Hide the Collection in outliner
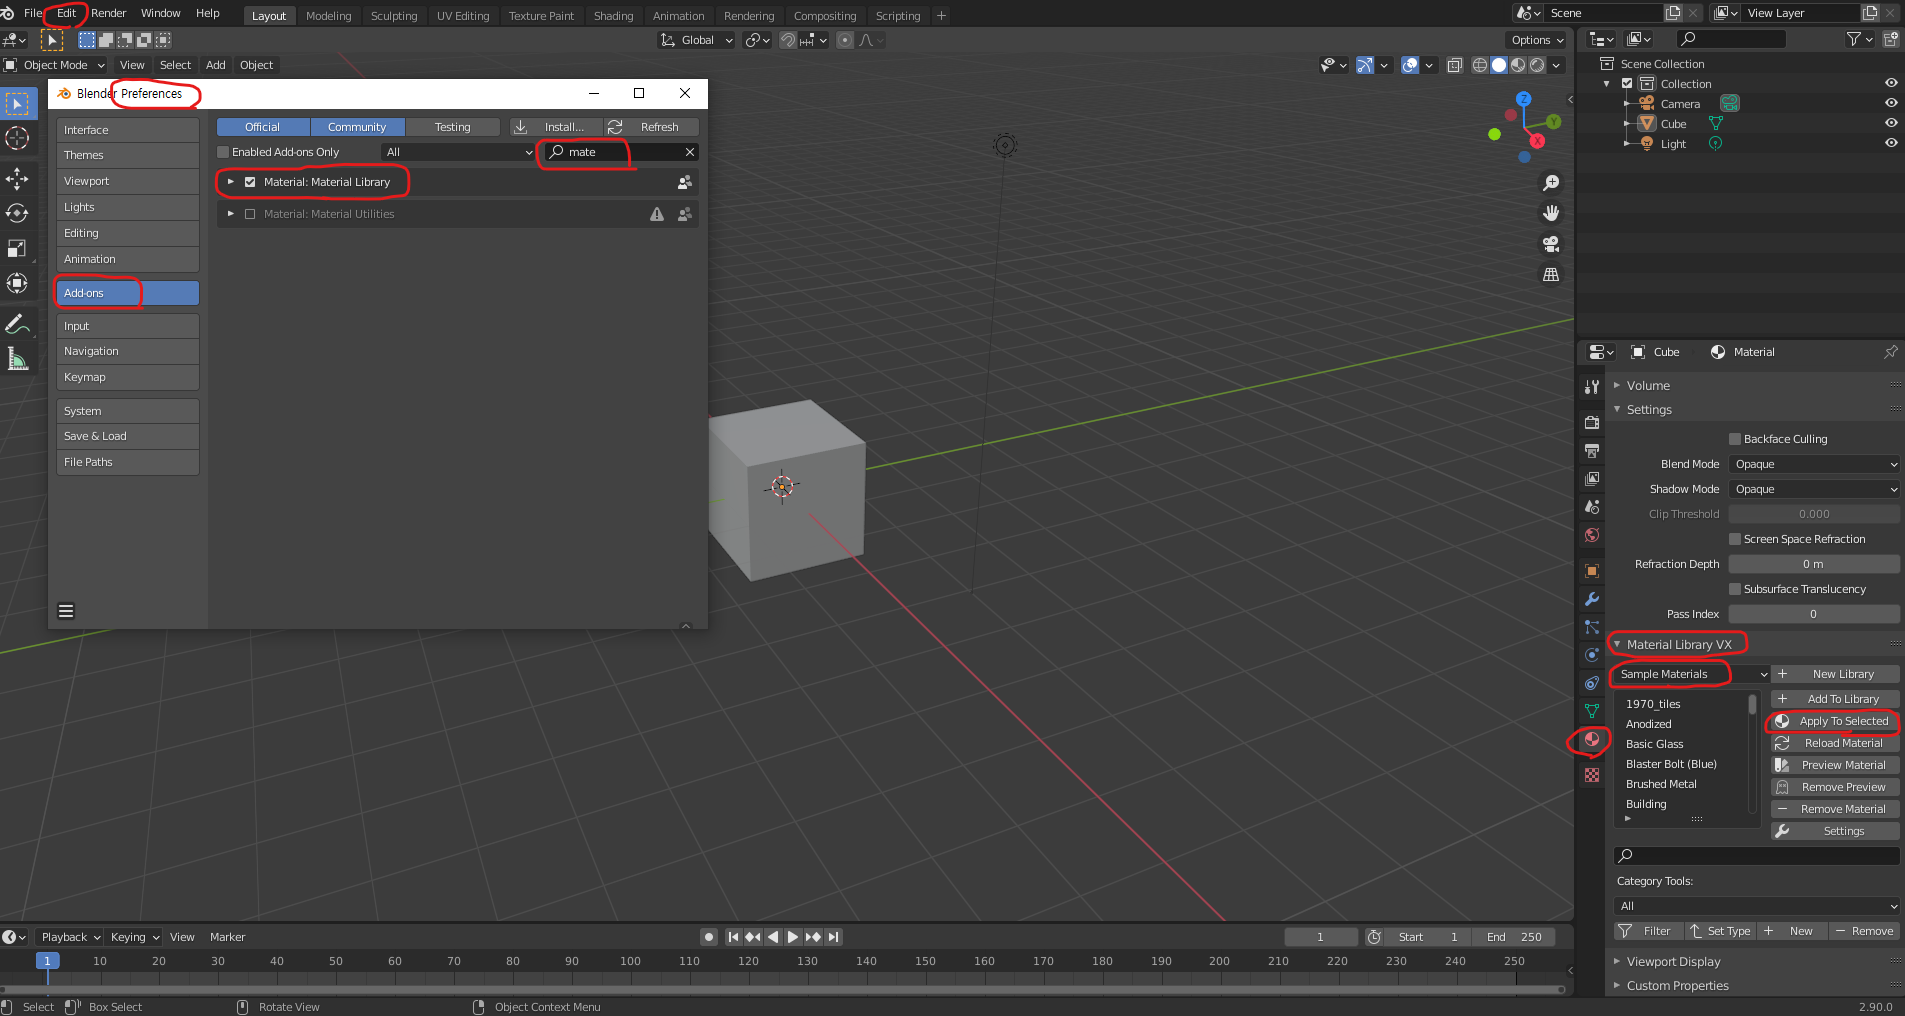The image size is (1905, 1016). (x=1891, y=83)
